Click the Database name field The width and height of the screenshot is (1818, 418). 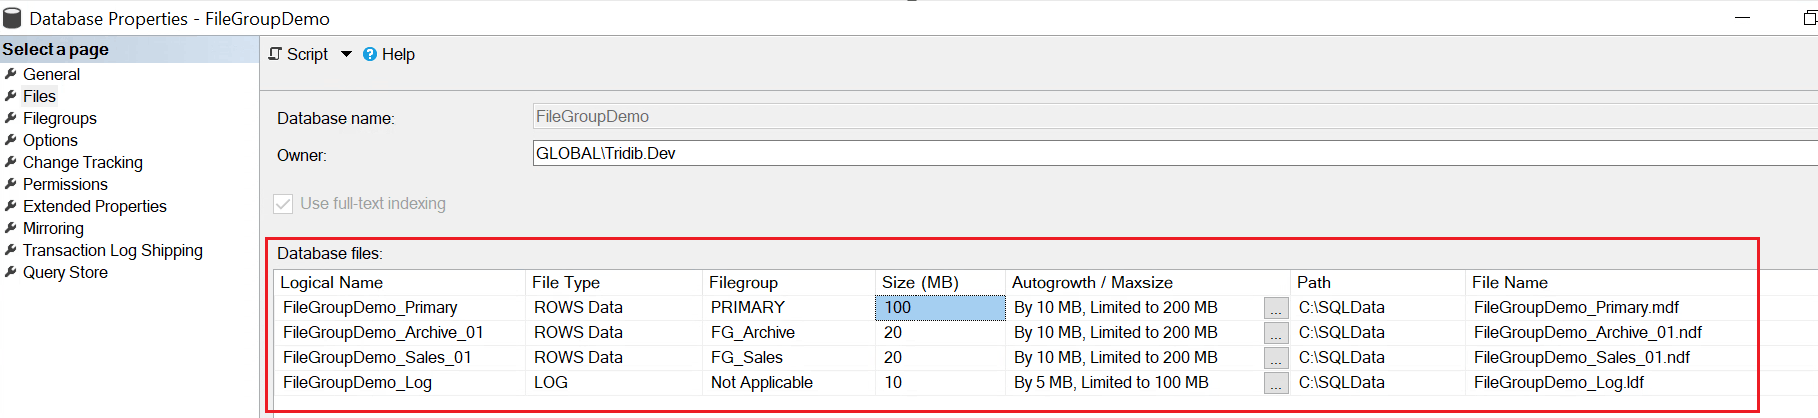(x=1175, y=117)
